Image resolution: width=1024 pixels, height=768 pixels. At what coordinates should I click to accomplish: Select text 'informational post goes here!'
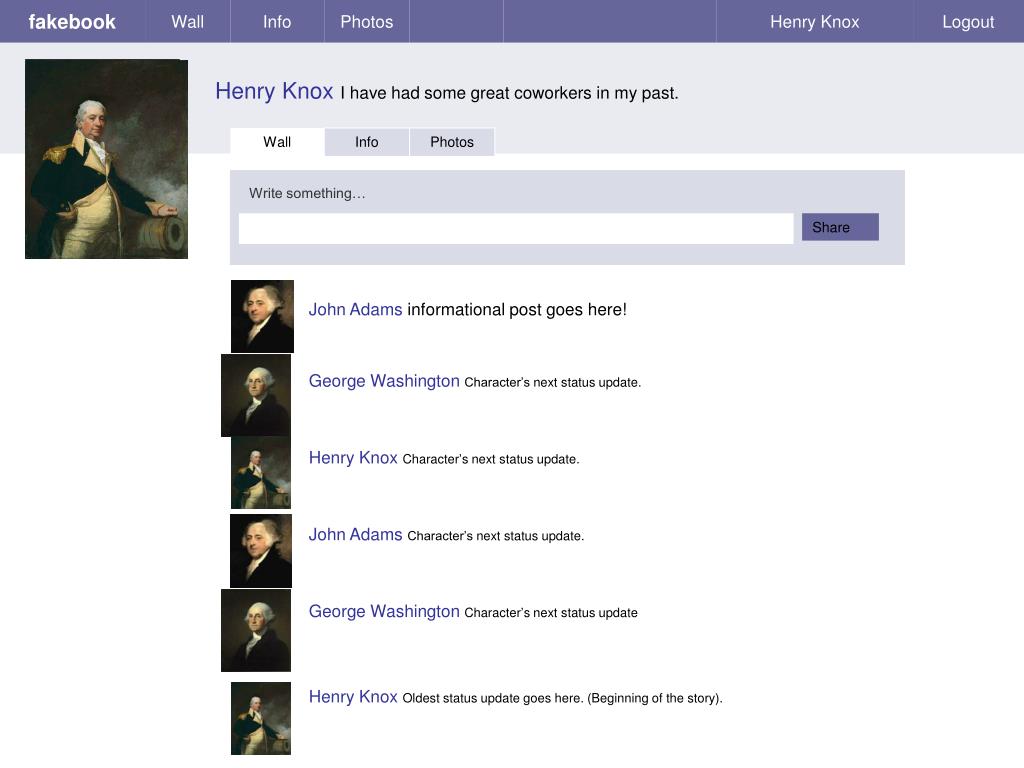point(517,310)
